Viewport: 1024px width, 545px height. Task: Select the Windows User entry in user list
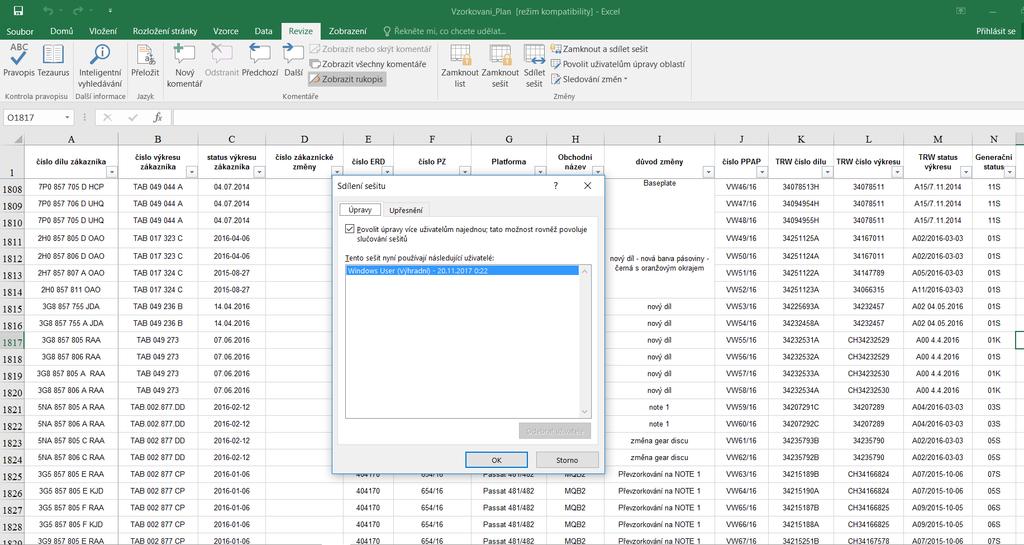click(462, 270)
